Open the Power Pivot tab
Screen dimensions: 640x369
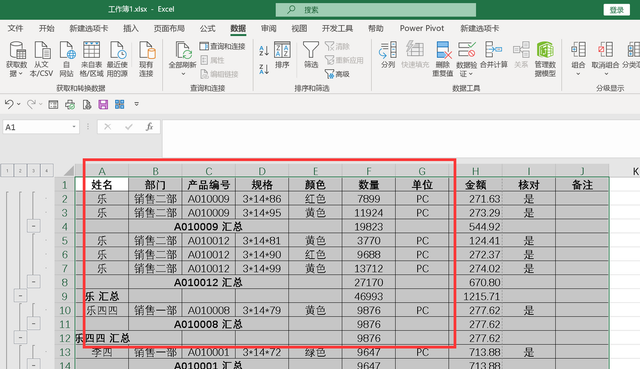pyautogui.click(x=422, y=28)
